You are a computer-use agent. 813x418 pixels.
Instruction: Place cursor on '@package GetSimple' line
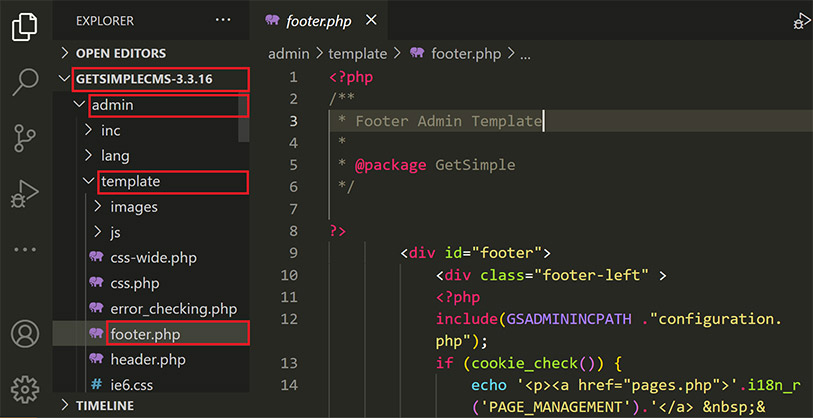click(427, 165)
